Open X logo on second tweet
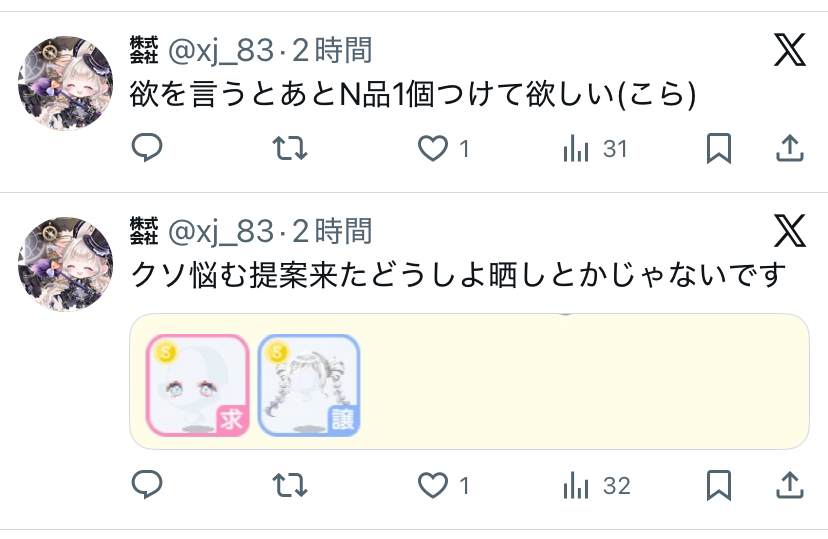828x539 pixels. click(789, 231)
